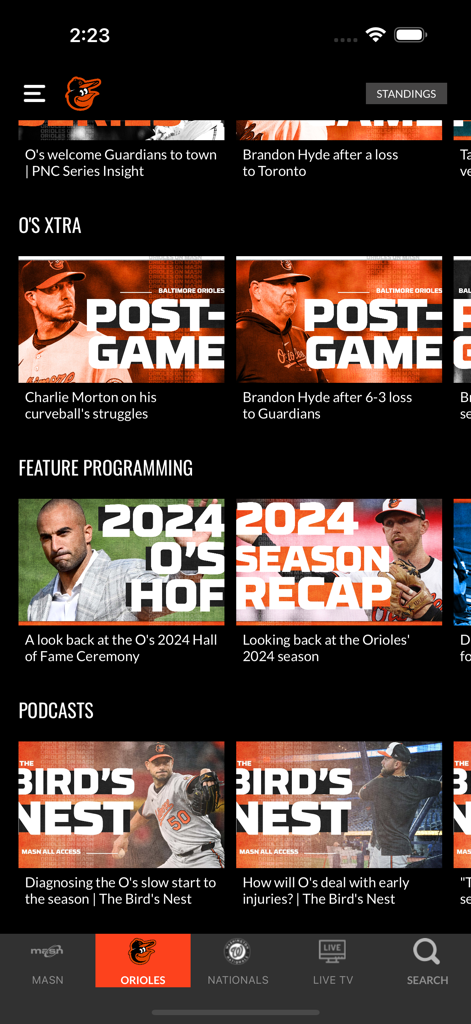Open the hamburger menu

coord(35,93)
